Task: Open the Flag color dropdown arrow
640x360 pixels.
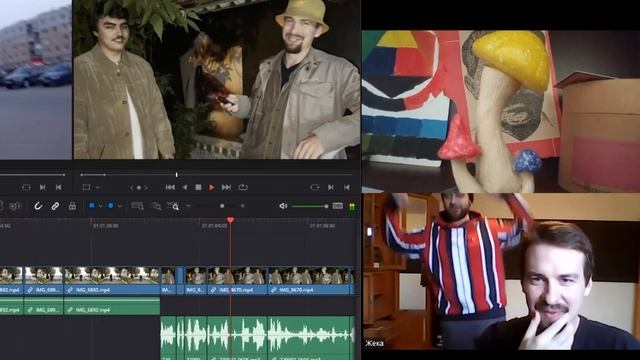Action: [100, 206]
